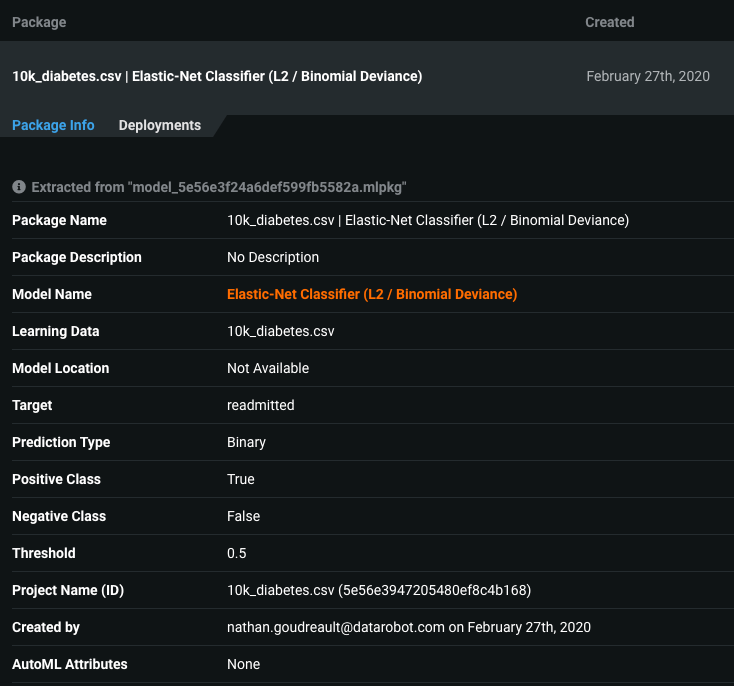Click the Project Name ID value
This screenshot has width=734, height=686.
(x=378, y=590)
